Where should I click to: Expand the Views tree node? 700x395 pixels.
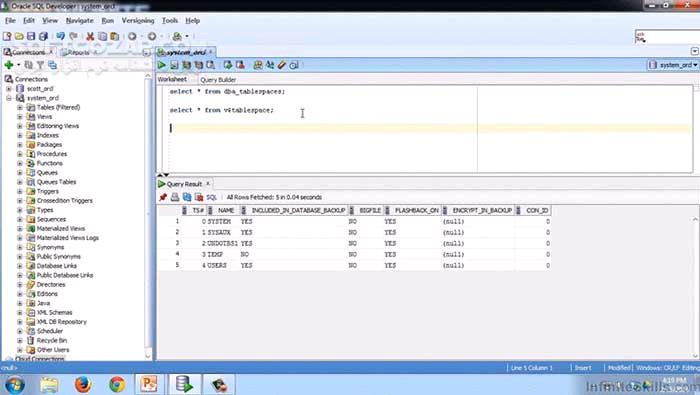20,117
